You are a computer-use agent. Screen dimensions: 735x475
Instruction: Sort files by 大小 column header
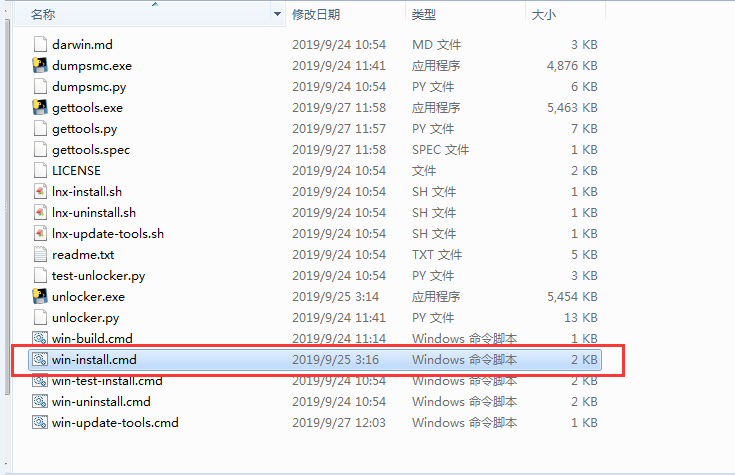543,15
